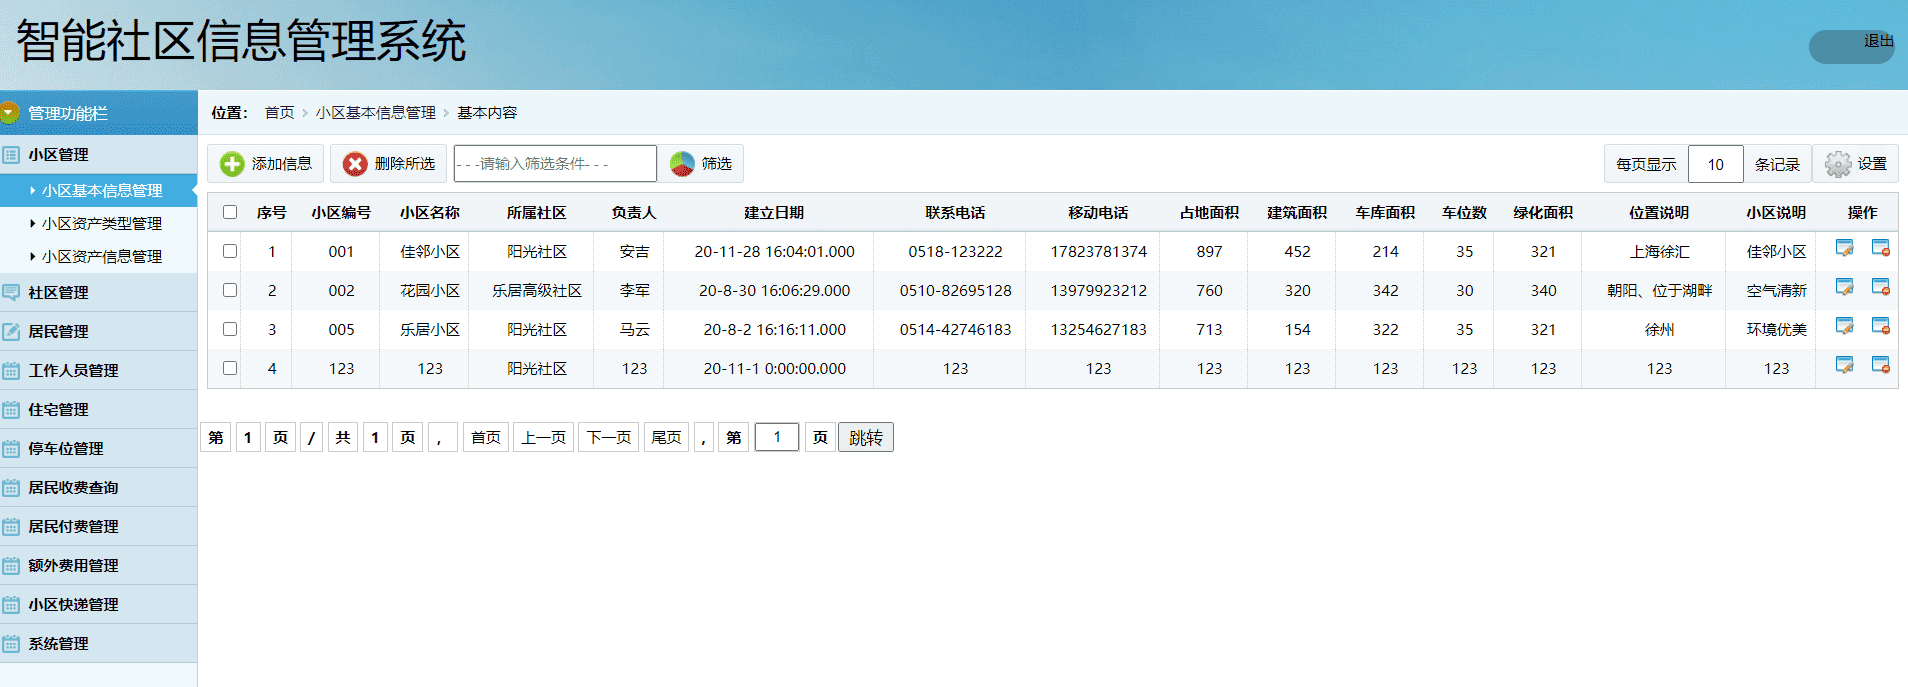Viewport: 1908px width, 687px height.
Task: Click the green plus 添加信息 button
Action: (265, 164)
